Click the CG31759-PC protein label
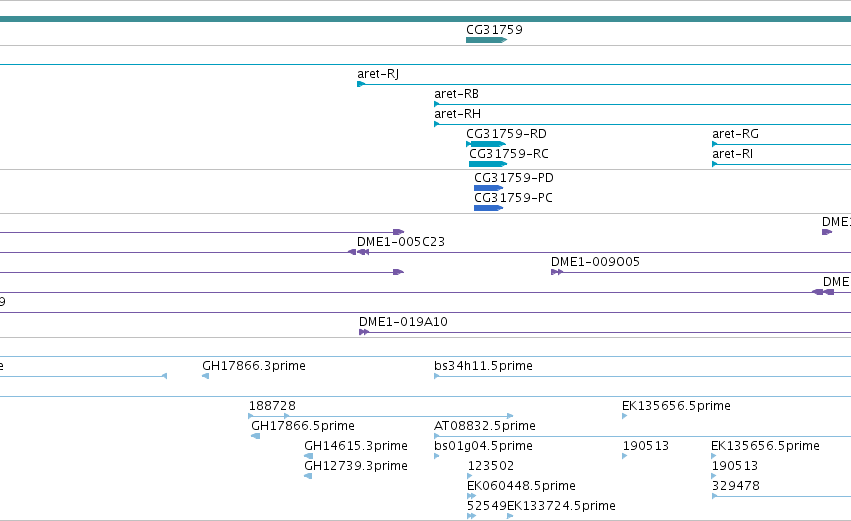851x521 pixels. (x=513, y=198)
